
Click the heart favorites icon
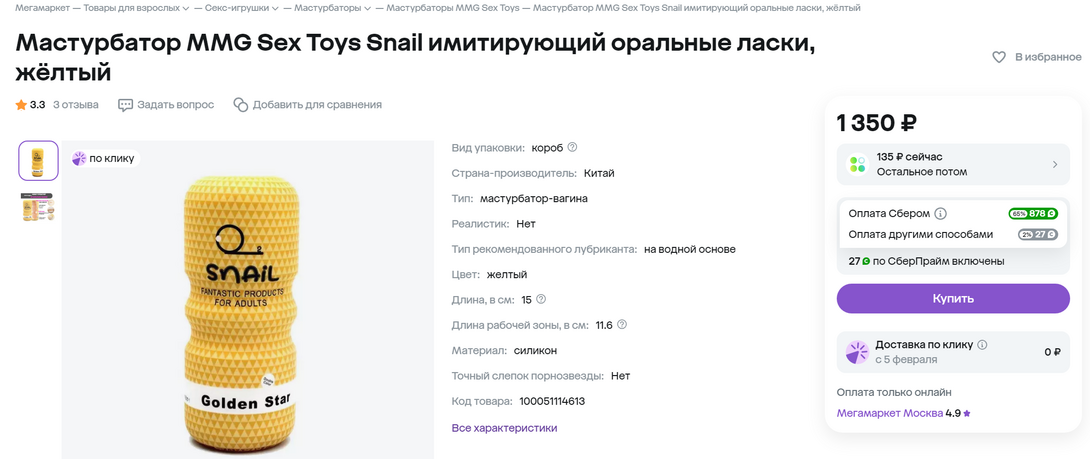pos(999,57)
